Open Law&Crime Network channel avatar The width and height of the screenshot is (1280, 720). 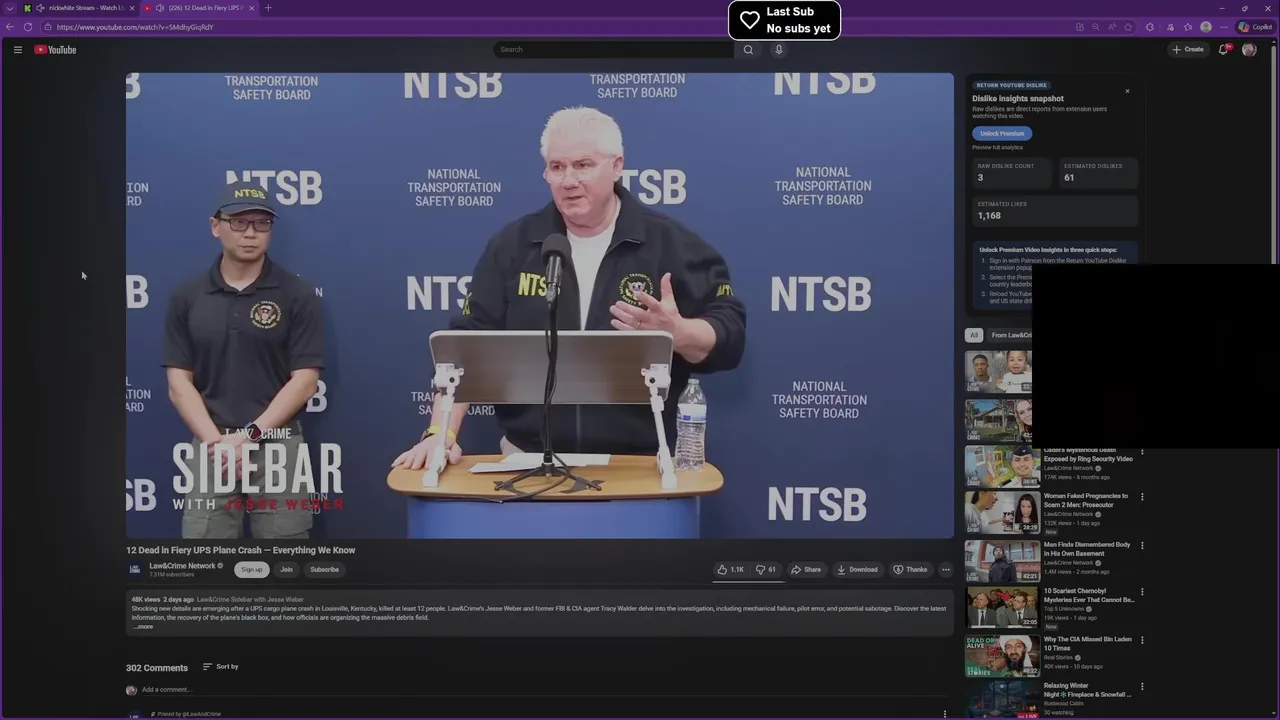click(135, 570)
